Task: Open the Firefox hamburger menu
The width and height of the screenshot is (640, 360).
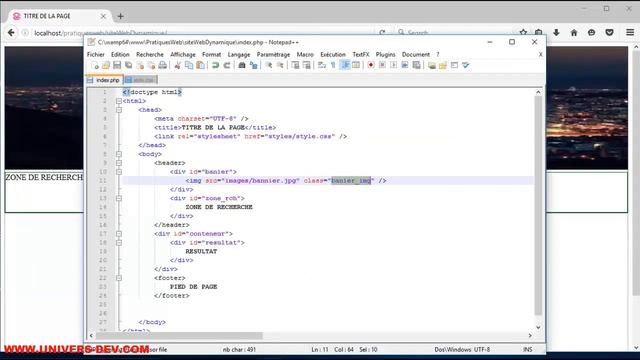Action: (630, 32)
